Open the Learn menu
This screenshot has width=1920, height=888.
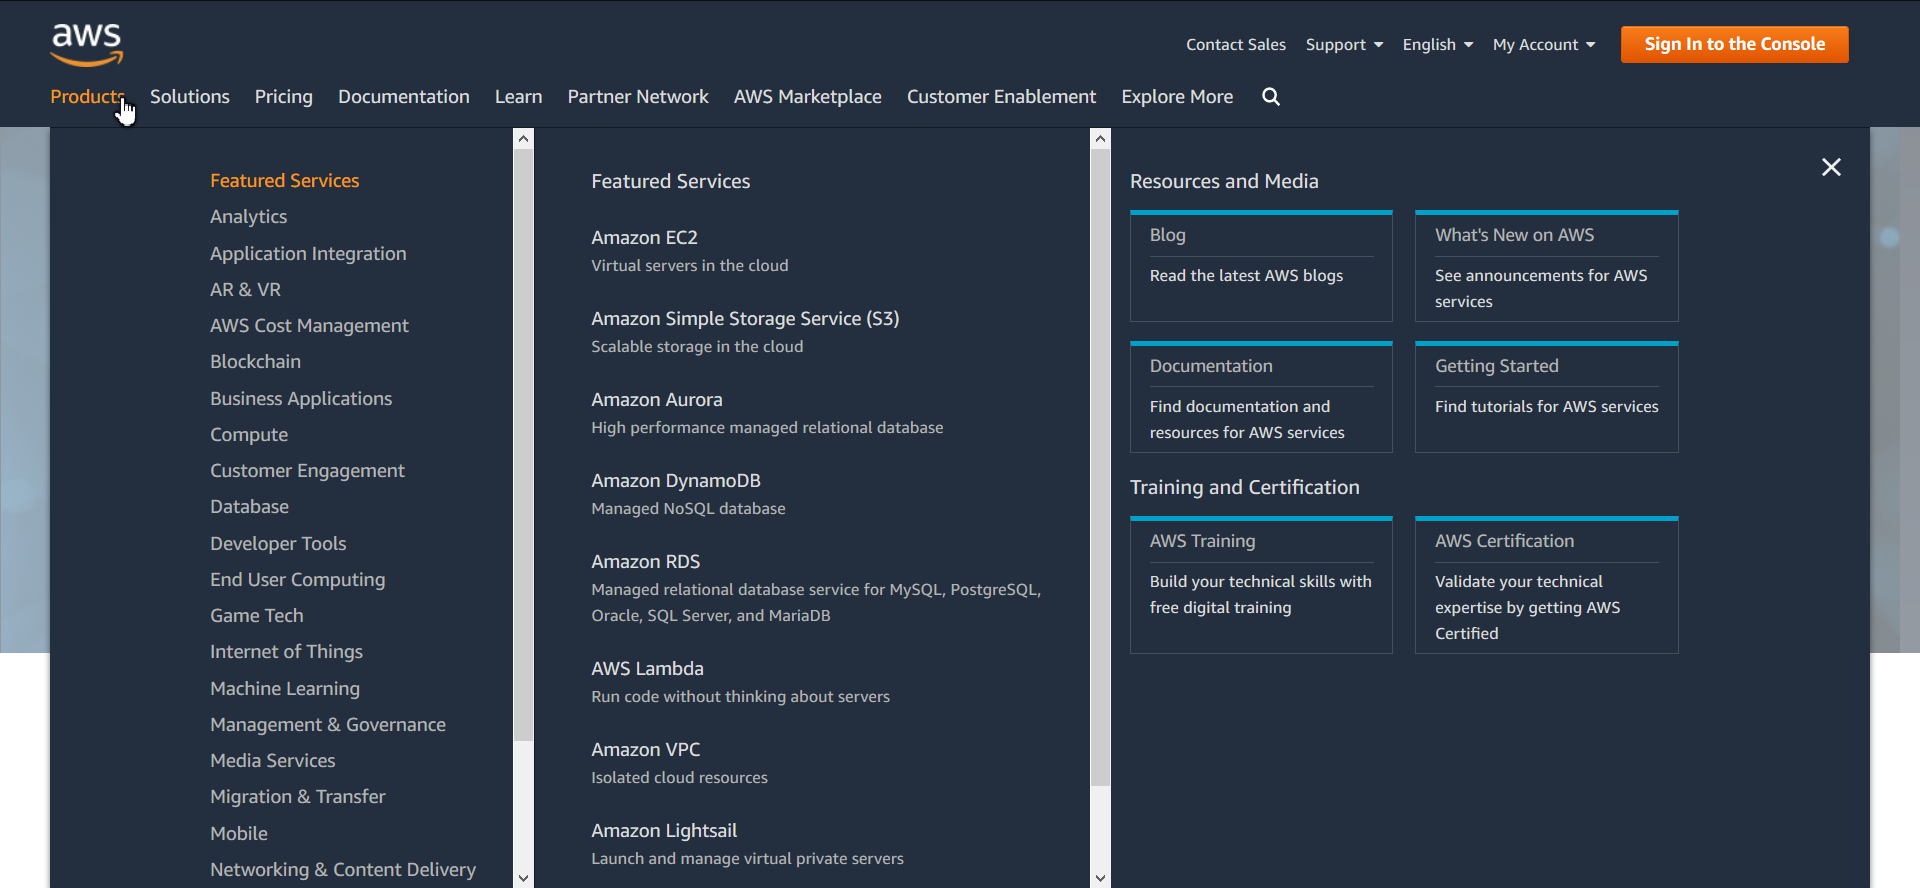(x=518, y=96)
